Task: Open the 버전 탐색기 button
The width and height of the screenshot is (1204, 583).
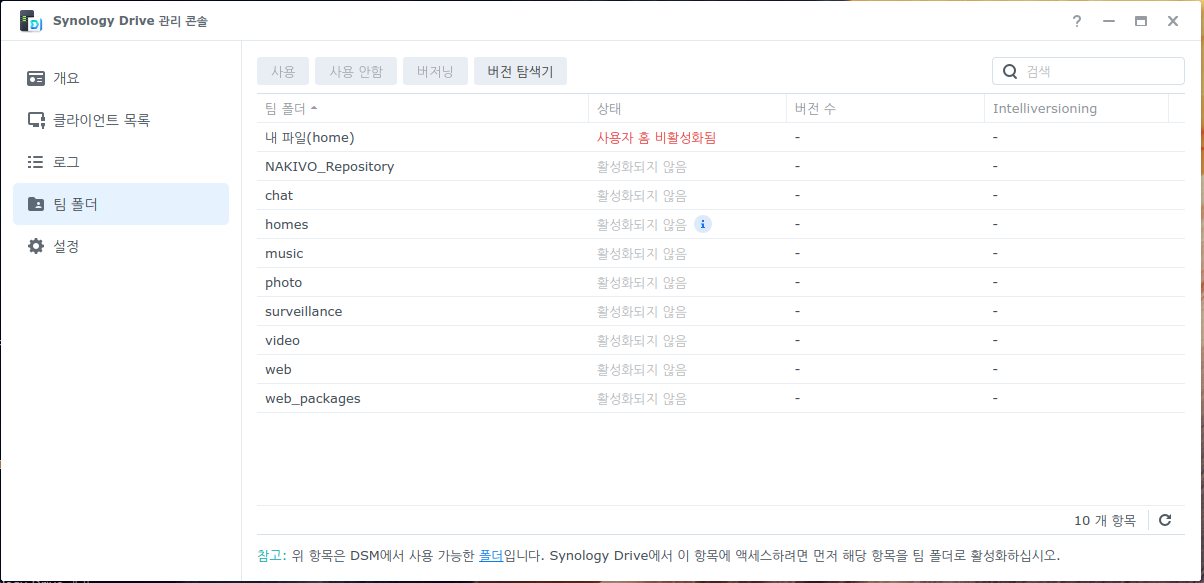Action: (x=520, y=71)
